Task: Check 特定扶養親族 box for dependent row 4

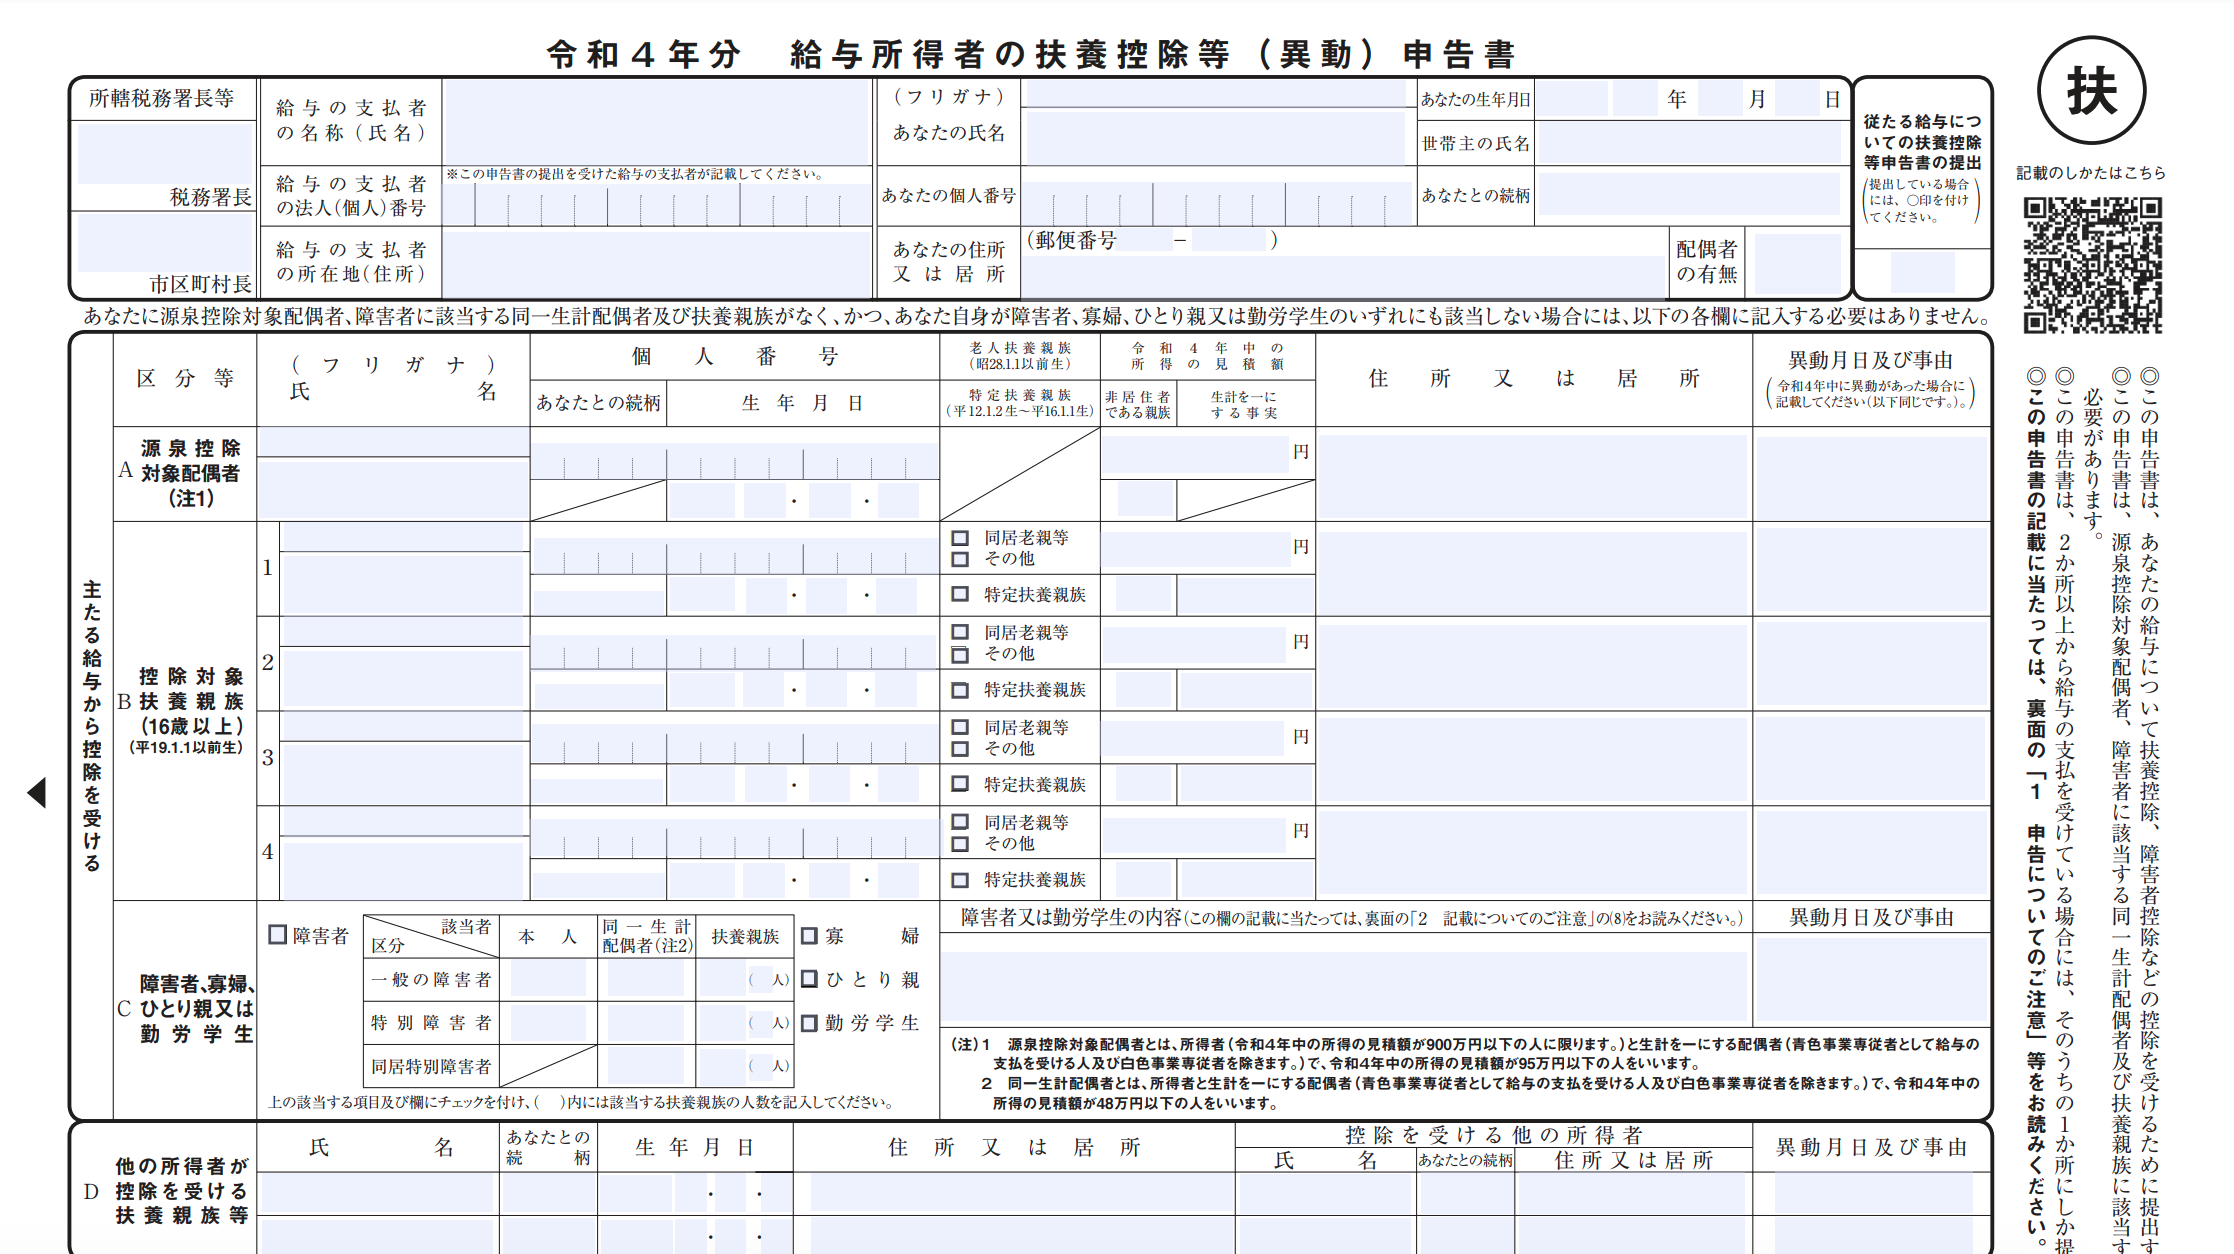Action: click(x=960, y=880)
